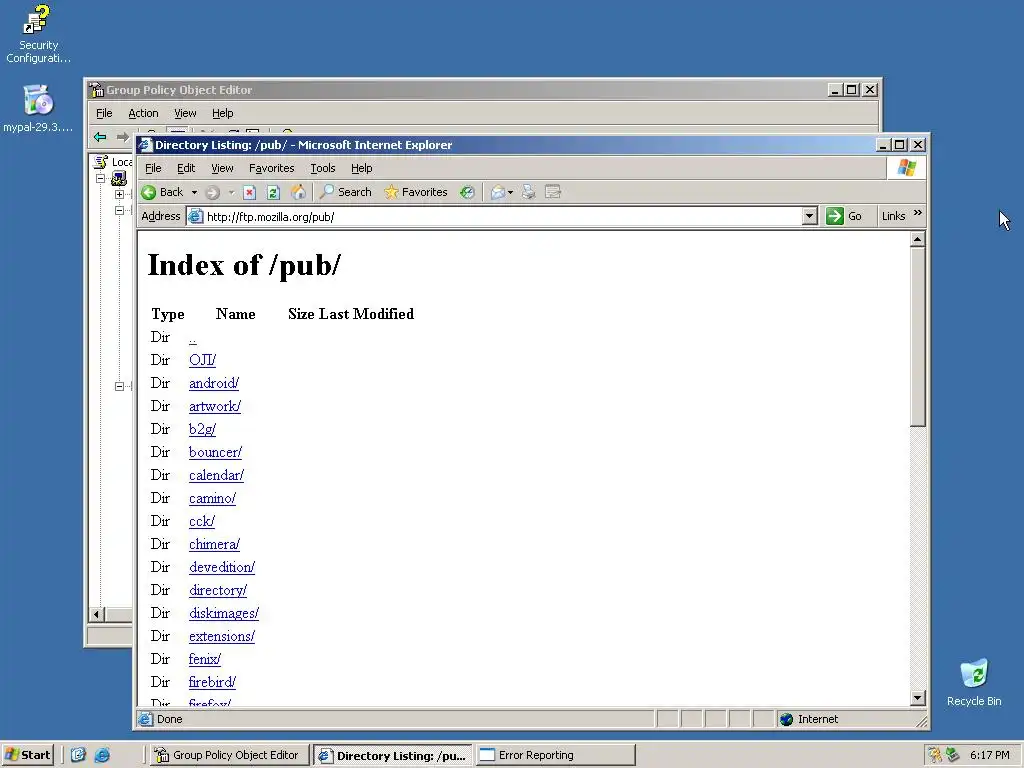The height and width of the screenshot is (768, 1024).
Task: Follow the b2g/ directory link
Action: pos(202,429)
